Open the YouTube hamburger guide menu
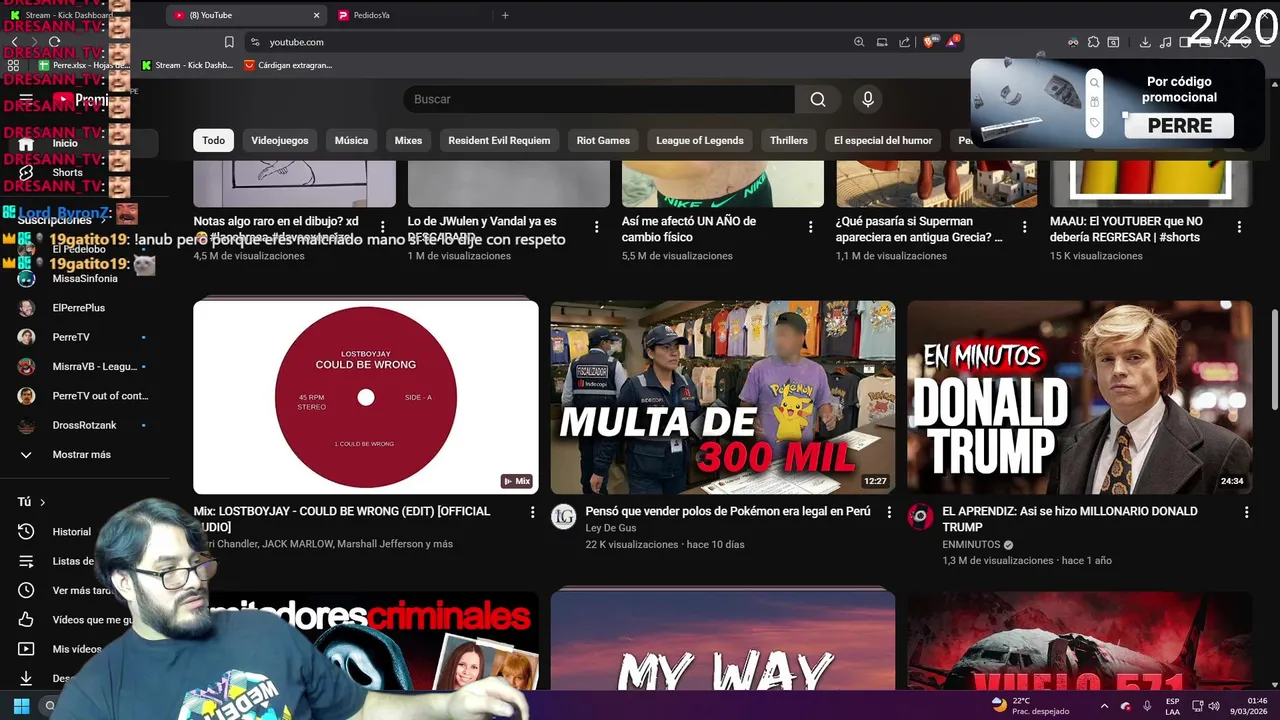 pyautogui.click(x=26, y=99)
